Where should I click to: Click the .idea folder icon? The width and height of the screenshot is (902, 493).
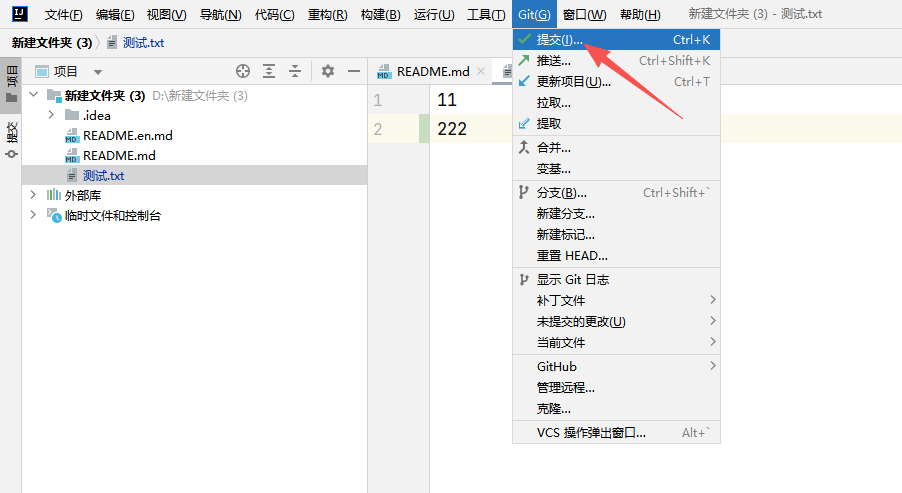tap(72, 115)
